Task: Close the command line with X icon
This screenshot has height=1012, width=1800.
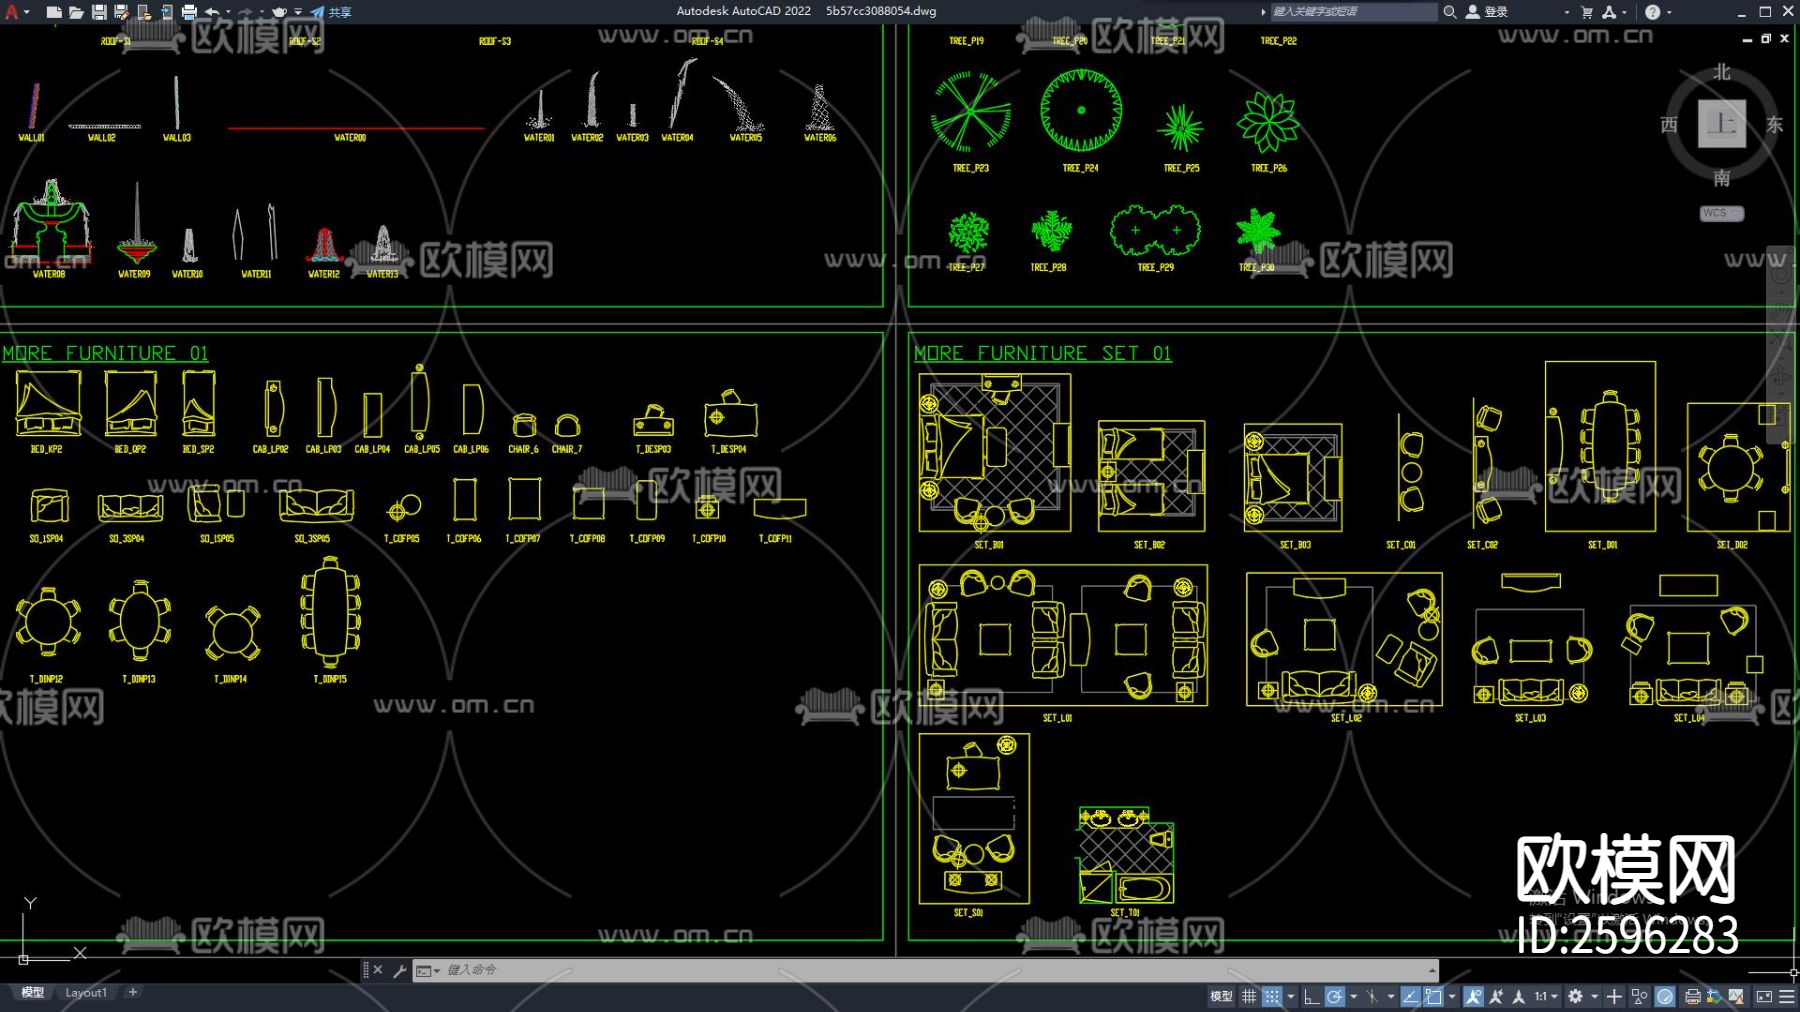Action: coord(378,970)
